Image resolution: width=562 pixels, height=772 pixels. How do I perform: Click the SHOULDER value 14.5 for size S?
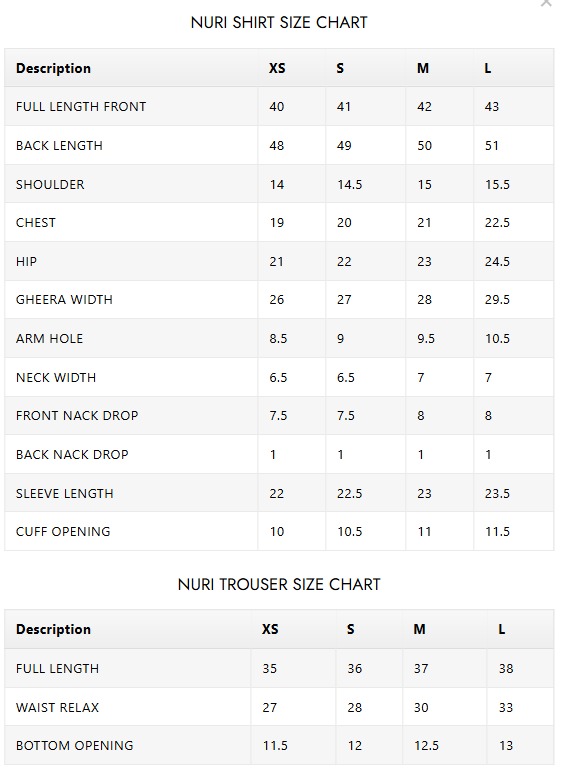350,185
